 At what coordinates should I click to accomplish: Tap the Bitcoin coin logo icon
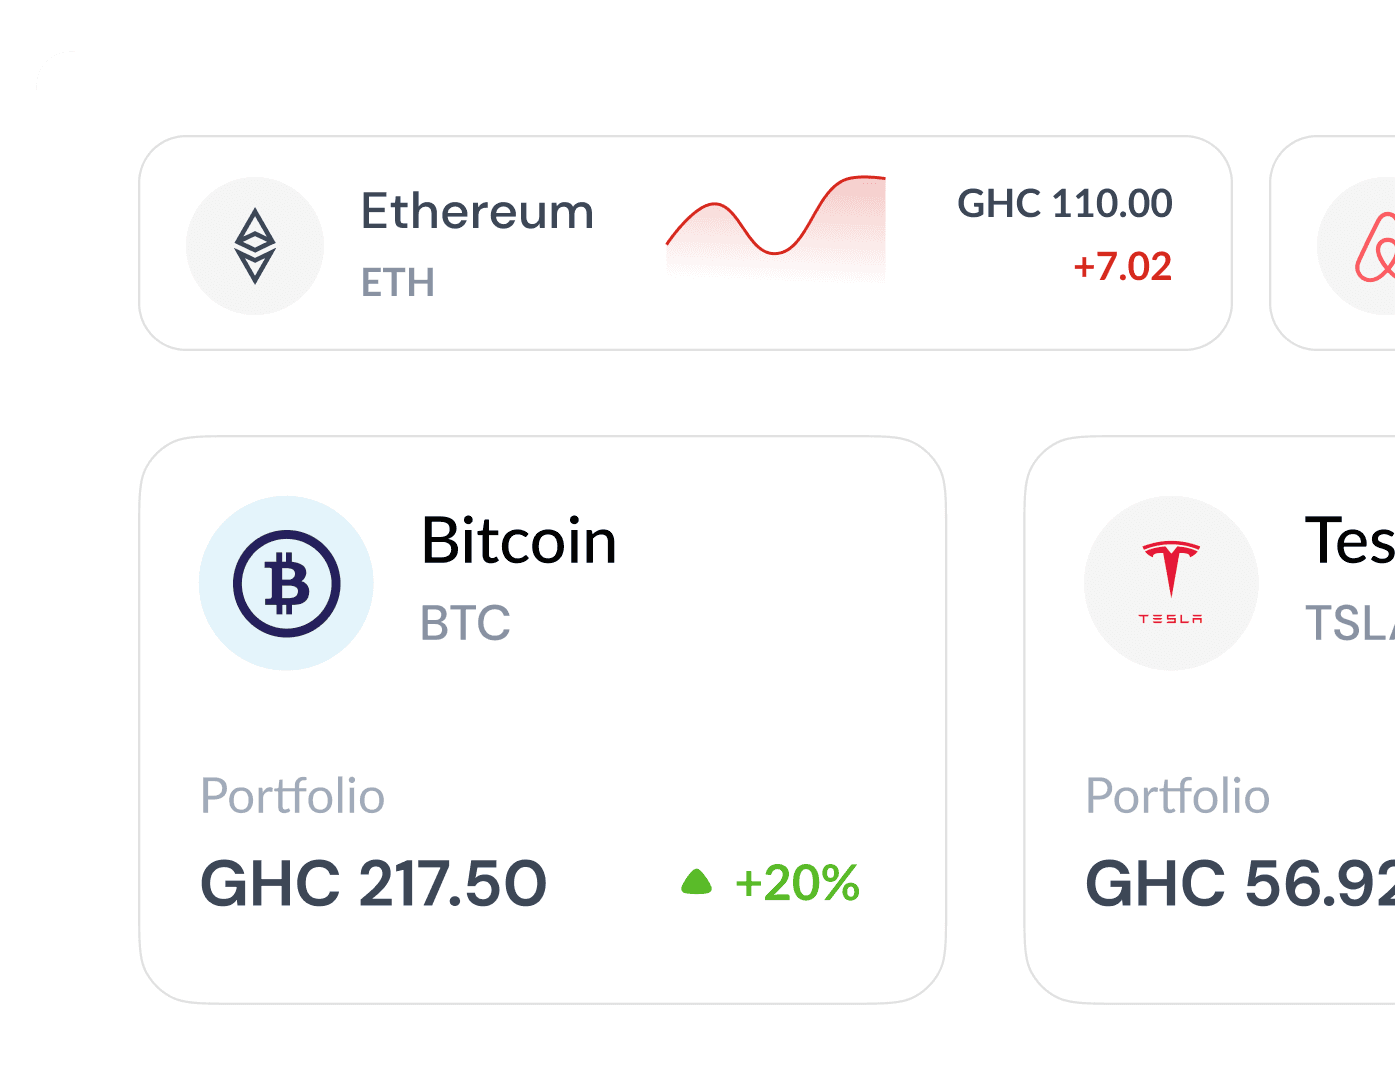click(286, 583)
